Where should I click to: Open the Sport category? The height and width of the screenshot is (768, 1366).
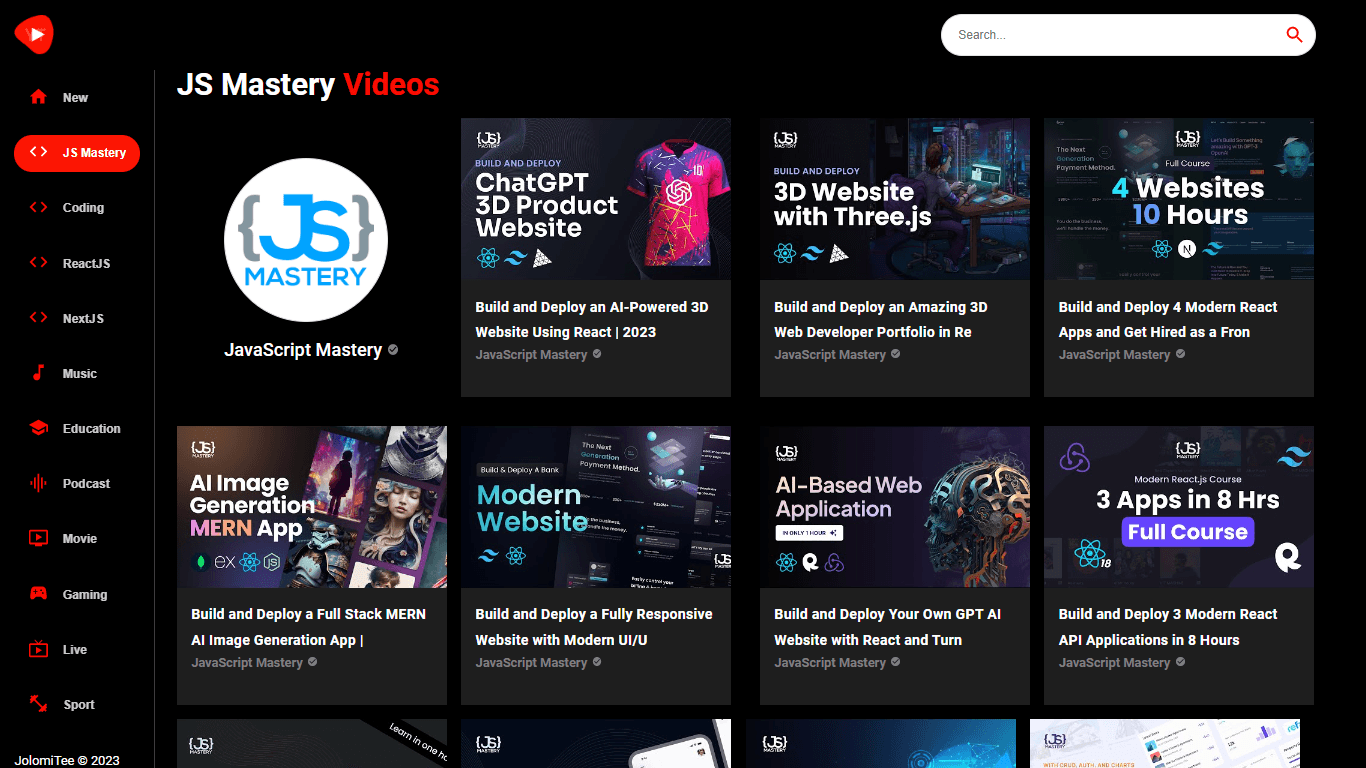[x=77, y=704]
